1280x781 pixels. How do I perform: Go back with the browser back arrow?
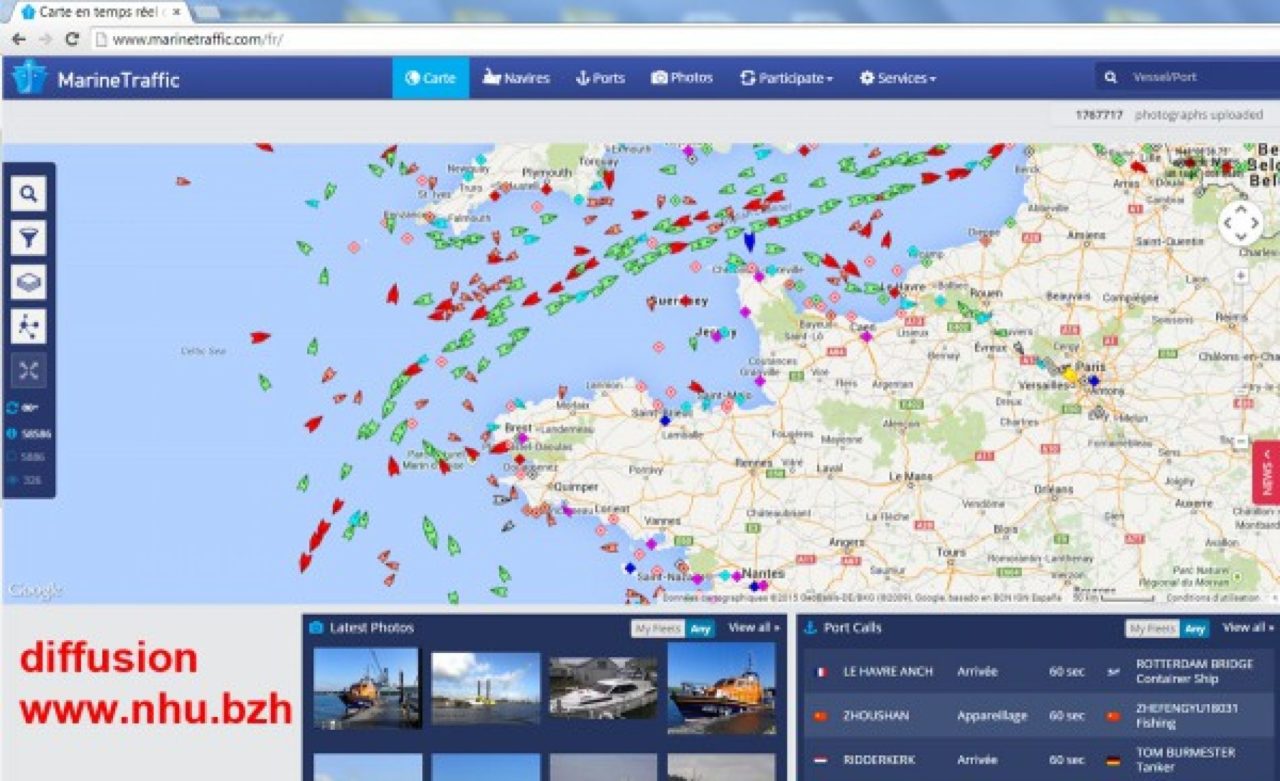pyautogui.click(x=18, y=39)
